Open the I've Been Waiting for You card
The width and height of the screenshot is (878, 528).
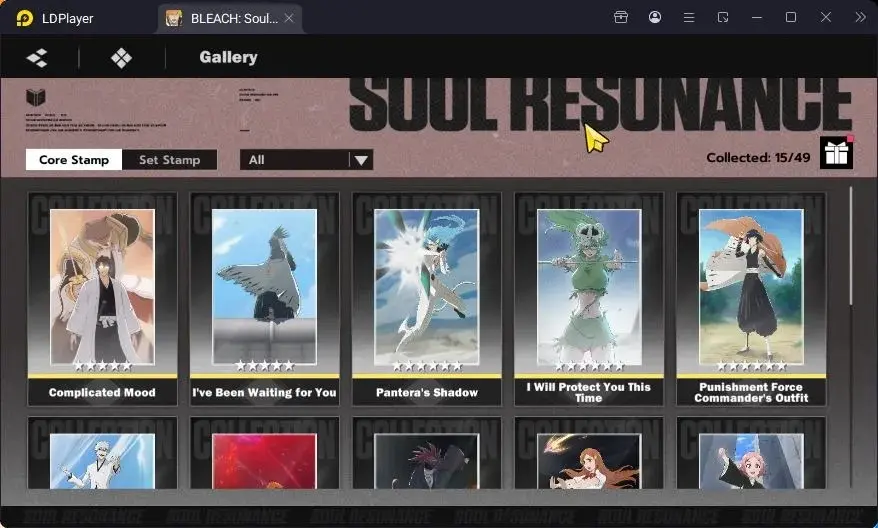(264, 299)
